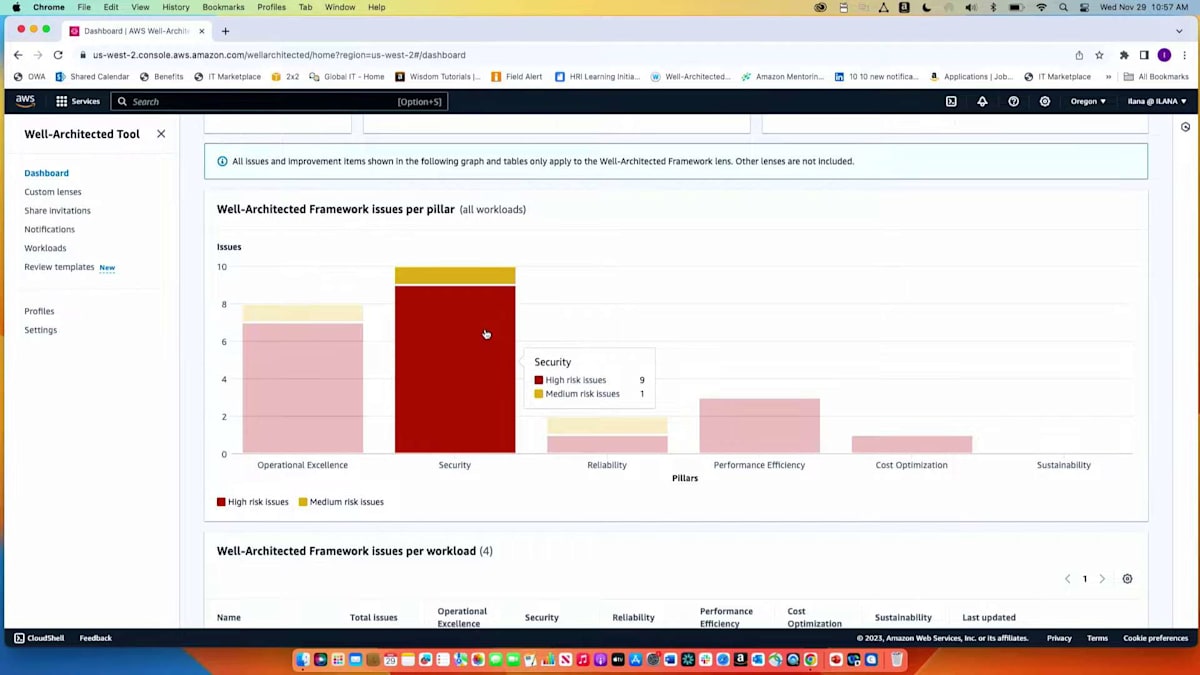Open the Services grid menu

pyautogui.click(x=78, y=101)
